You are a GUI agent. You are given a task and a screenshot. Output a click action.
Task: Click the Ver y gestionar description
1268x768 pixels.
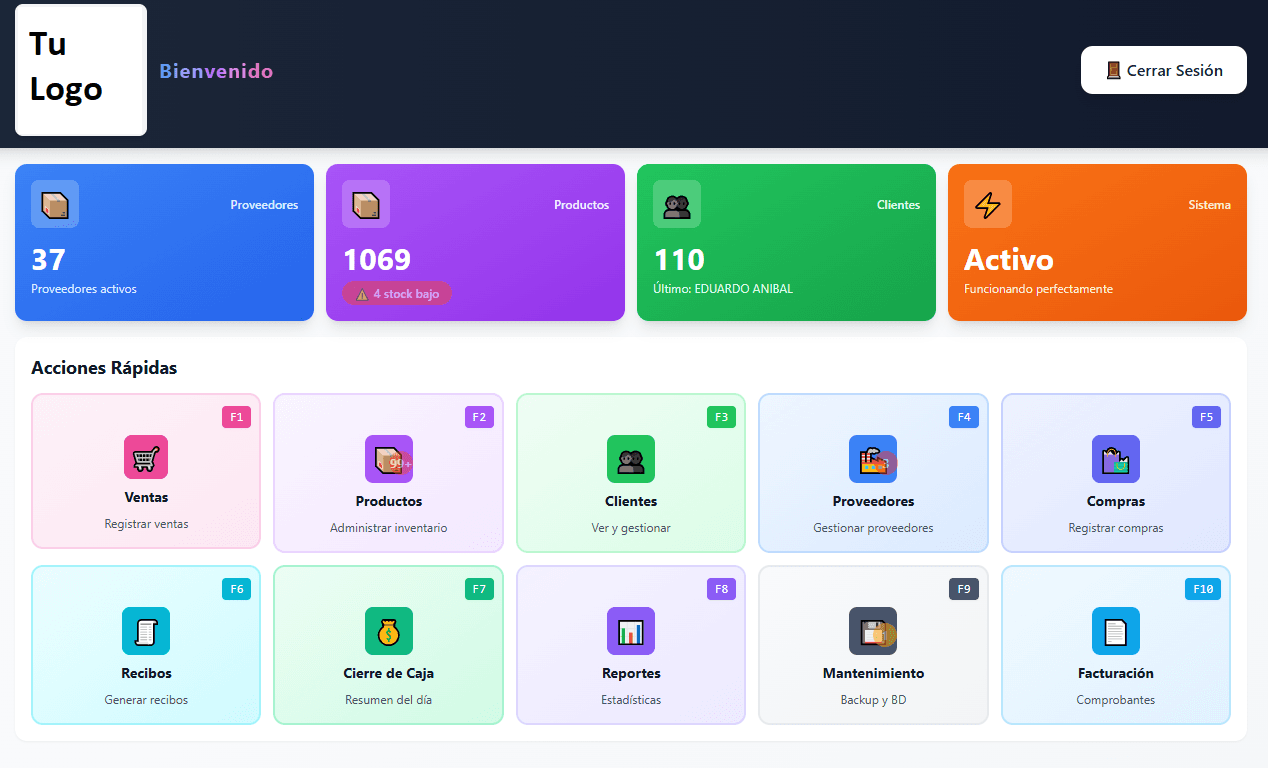click(631, 528)
